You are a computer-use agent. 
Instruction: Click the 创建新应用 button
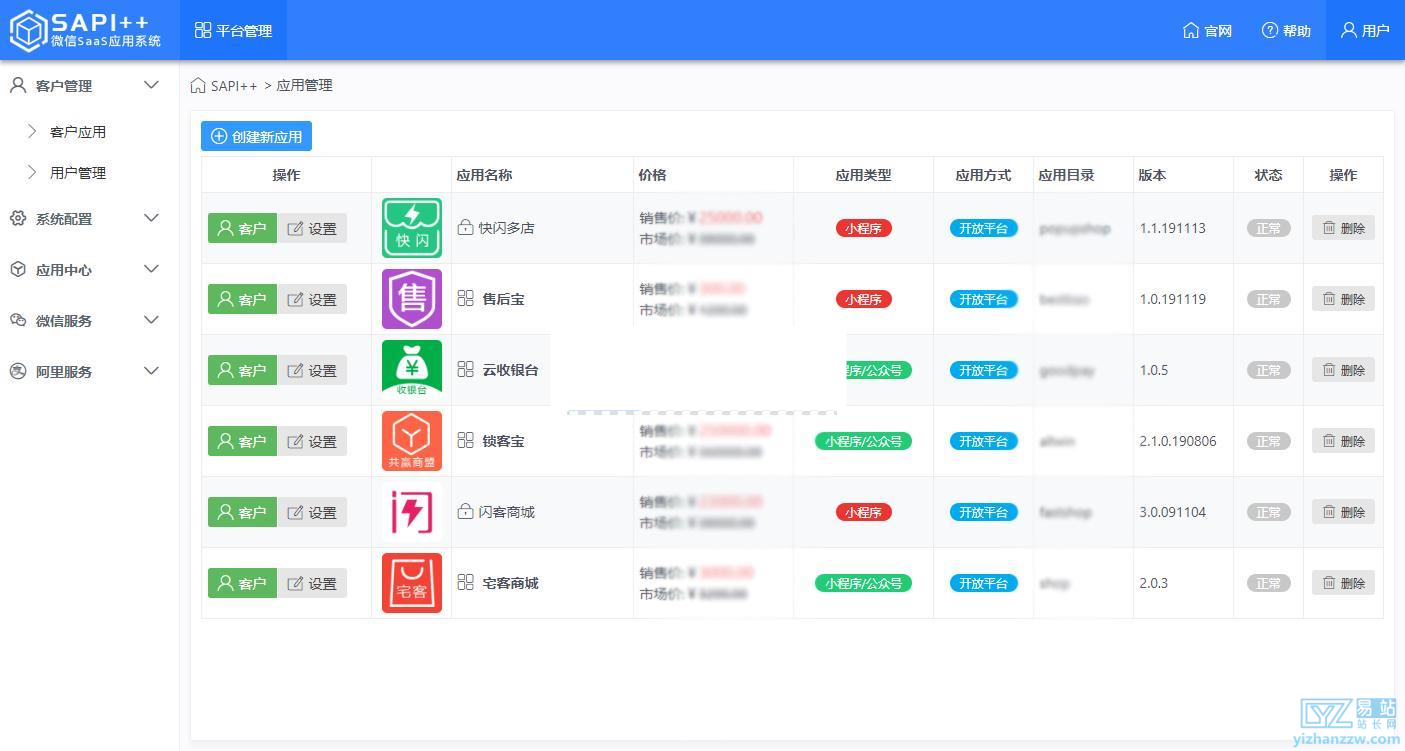coord(256,135)
